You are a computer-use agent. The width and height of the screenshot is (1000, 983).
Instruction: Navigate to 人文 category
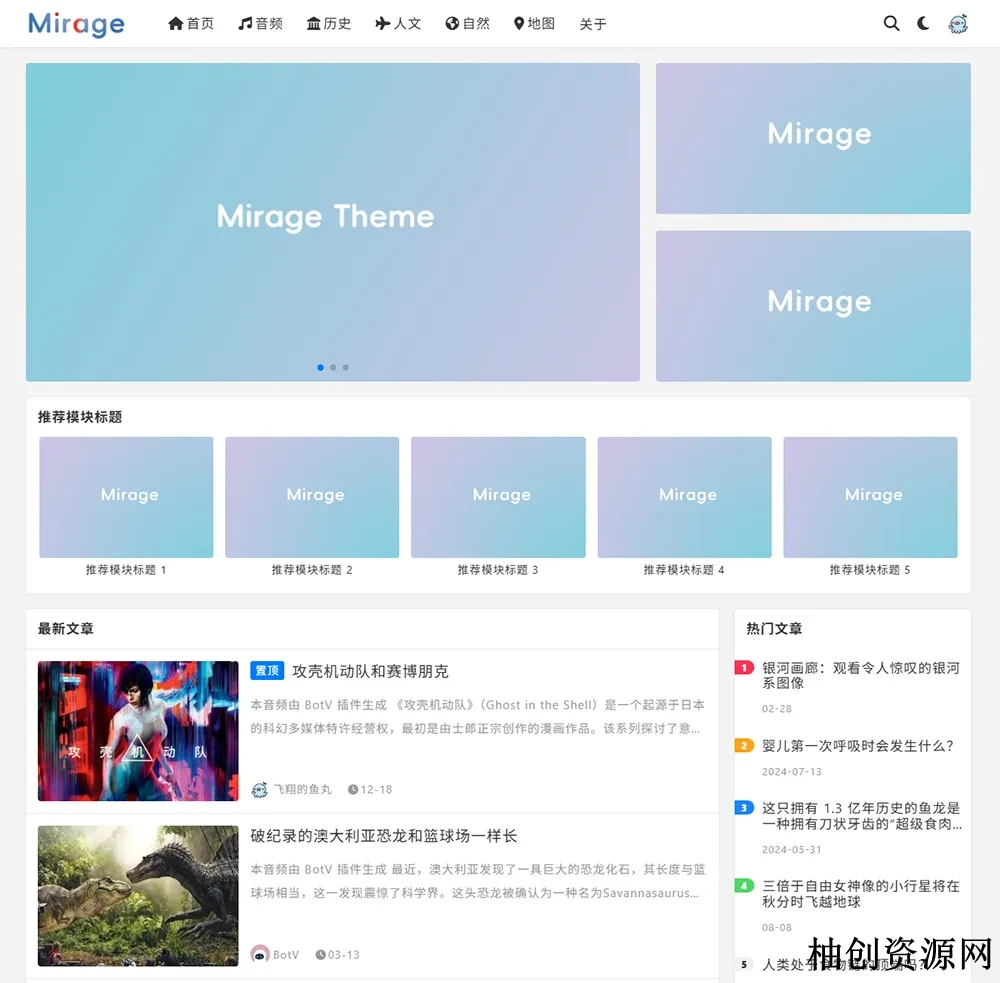[x=398, y=23]
